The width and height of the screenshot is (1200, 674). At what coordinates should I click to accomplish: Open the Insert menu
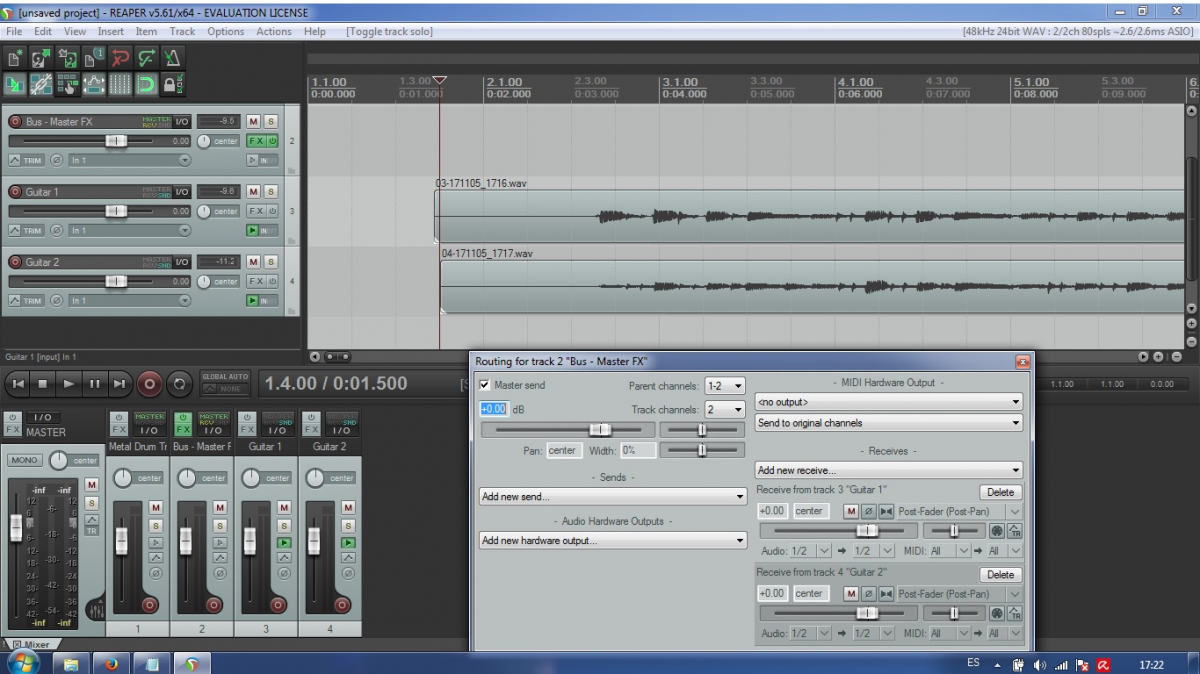point(111,31)
